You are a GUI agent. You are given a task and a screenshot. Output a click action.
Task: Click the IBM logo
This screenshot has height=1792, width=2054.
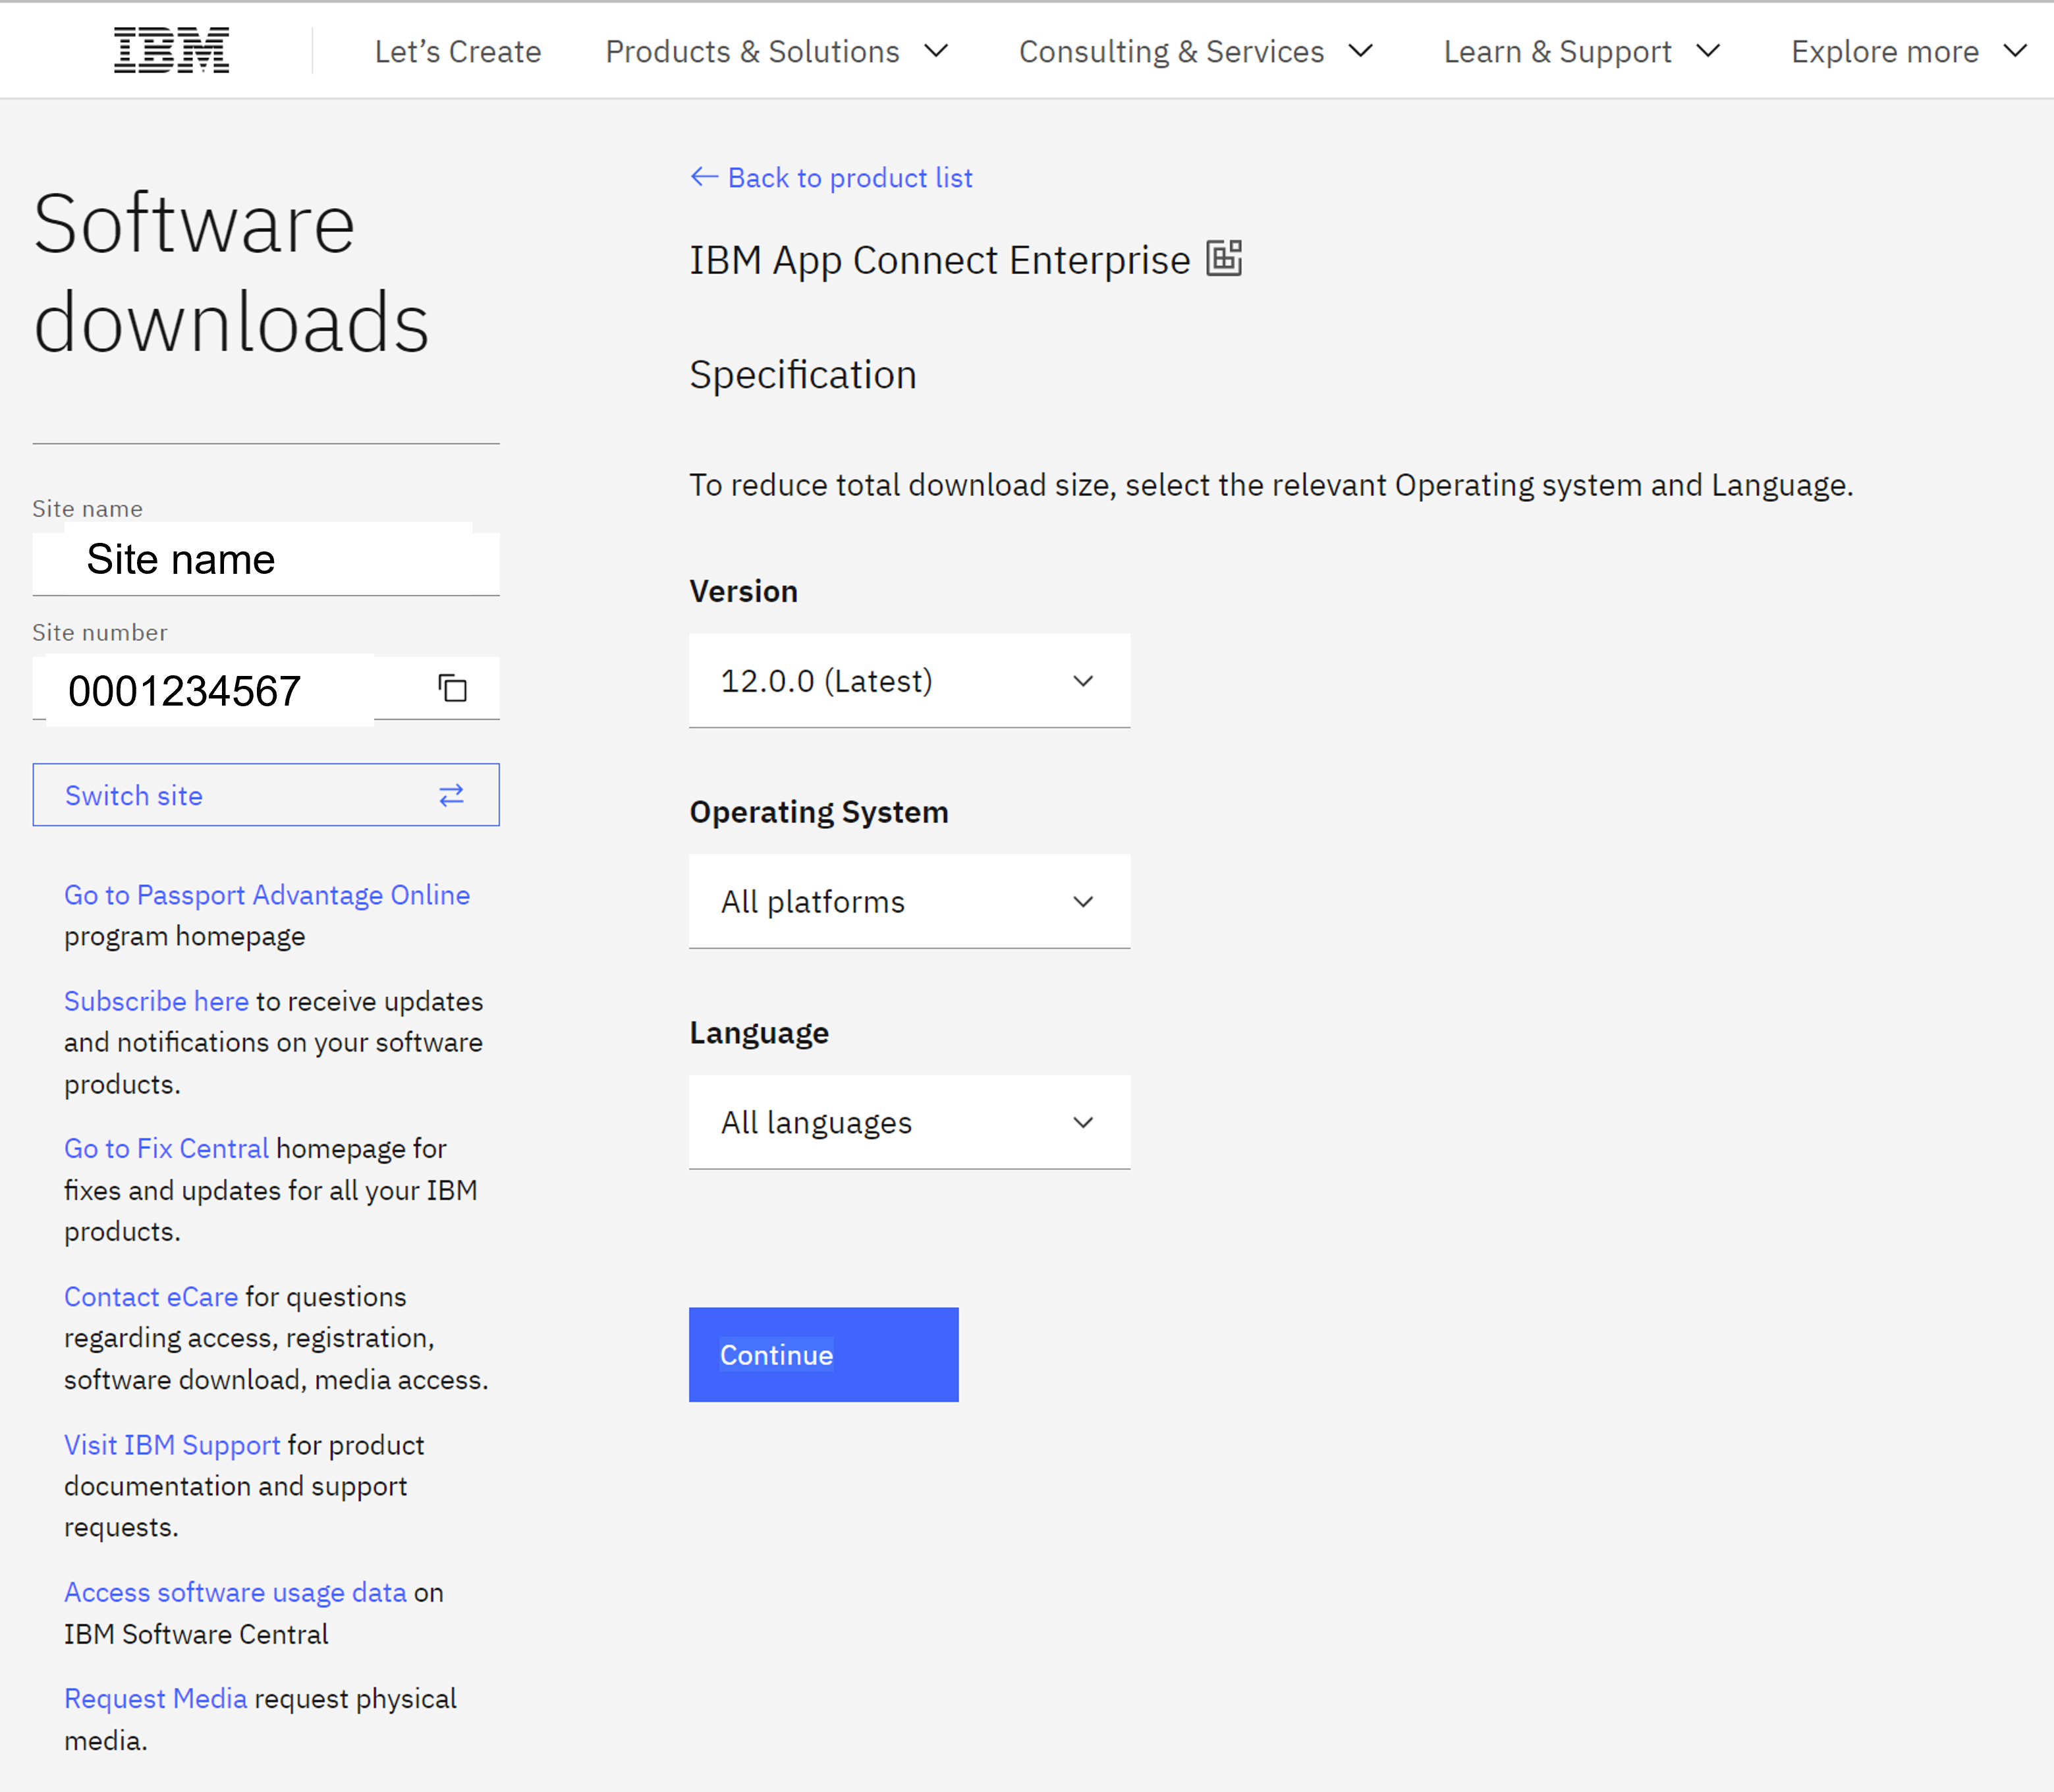tap(171, 51)
